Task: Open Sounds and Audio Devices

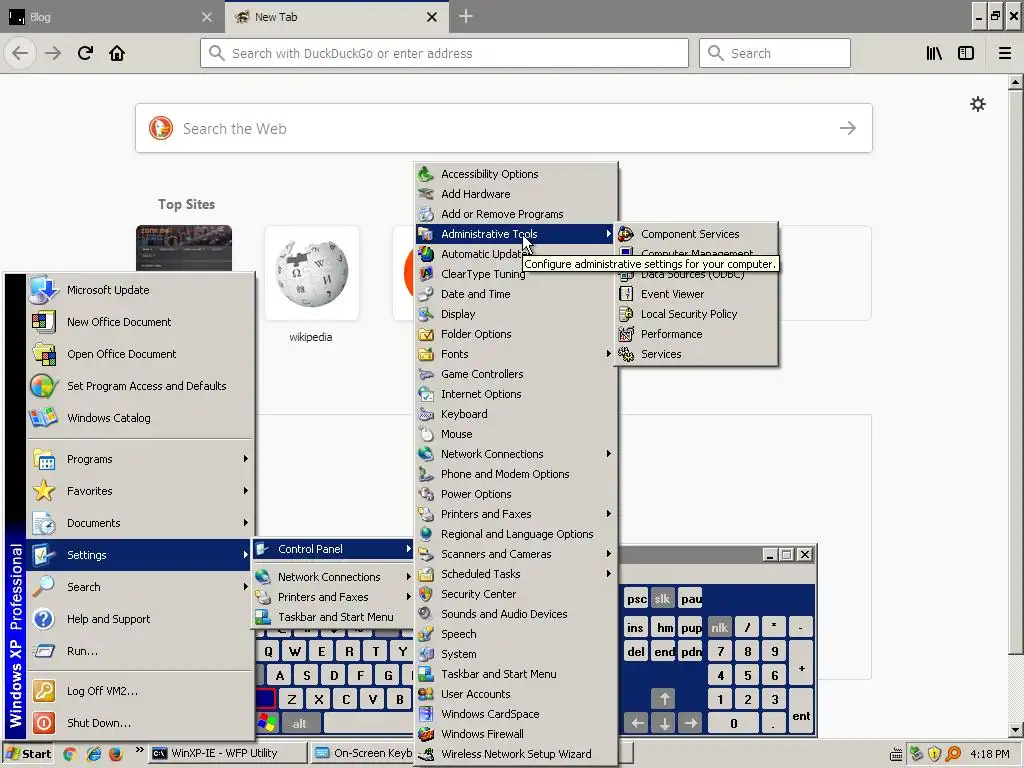Action: (516, 614)
